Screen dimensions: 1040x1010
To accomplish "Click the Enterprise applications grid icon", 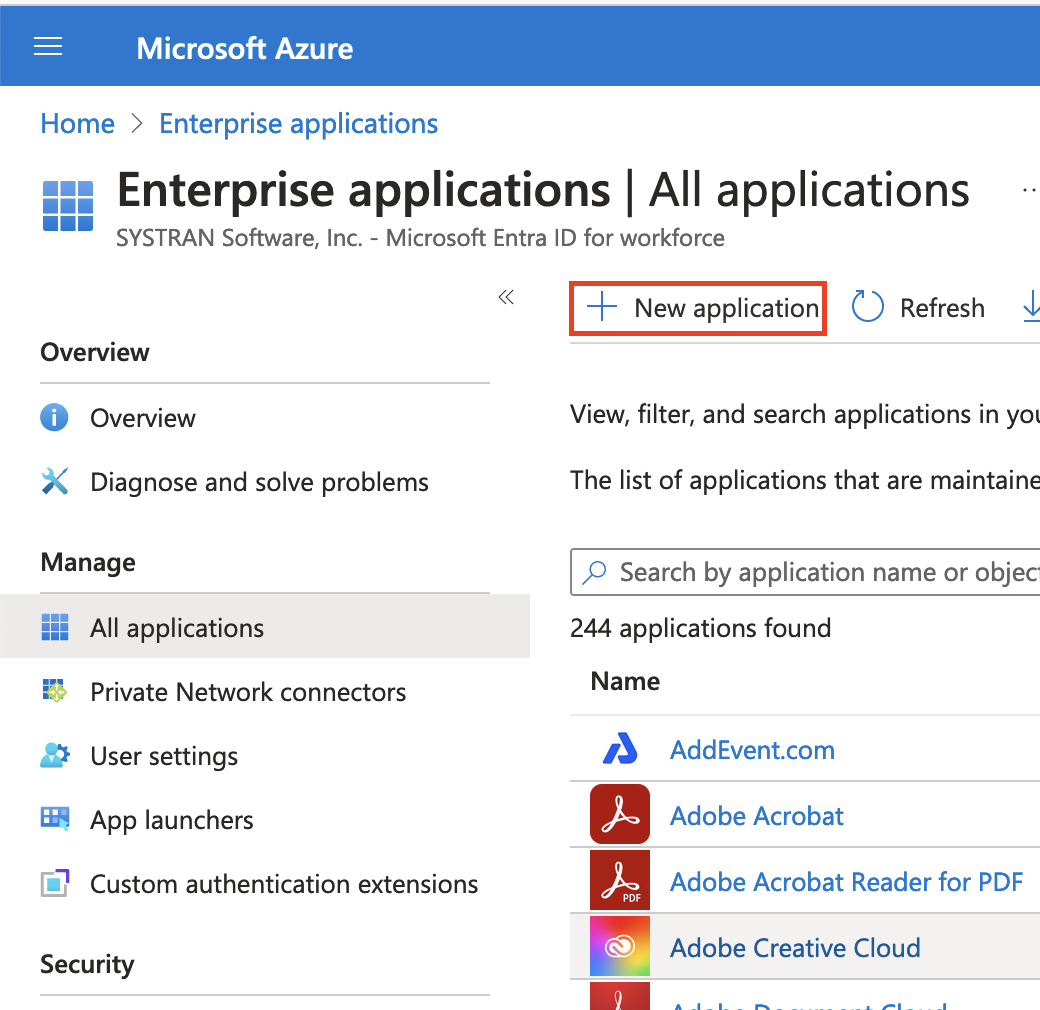I will click(x=68, y=206).
